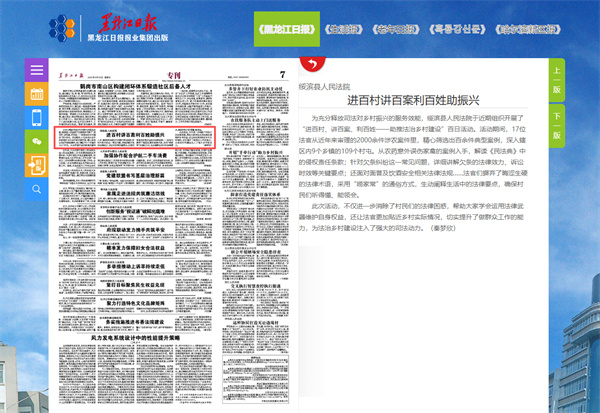Open the search magnifier icon in sidebar
This screenshot has height=413, width=600.
37,187
